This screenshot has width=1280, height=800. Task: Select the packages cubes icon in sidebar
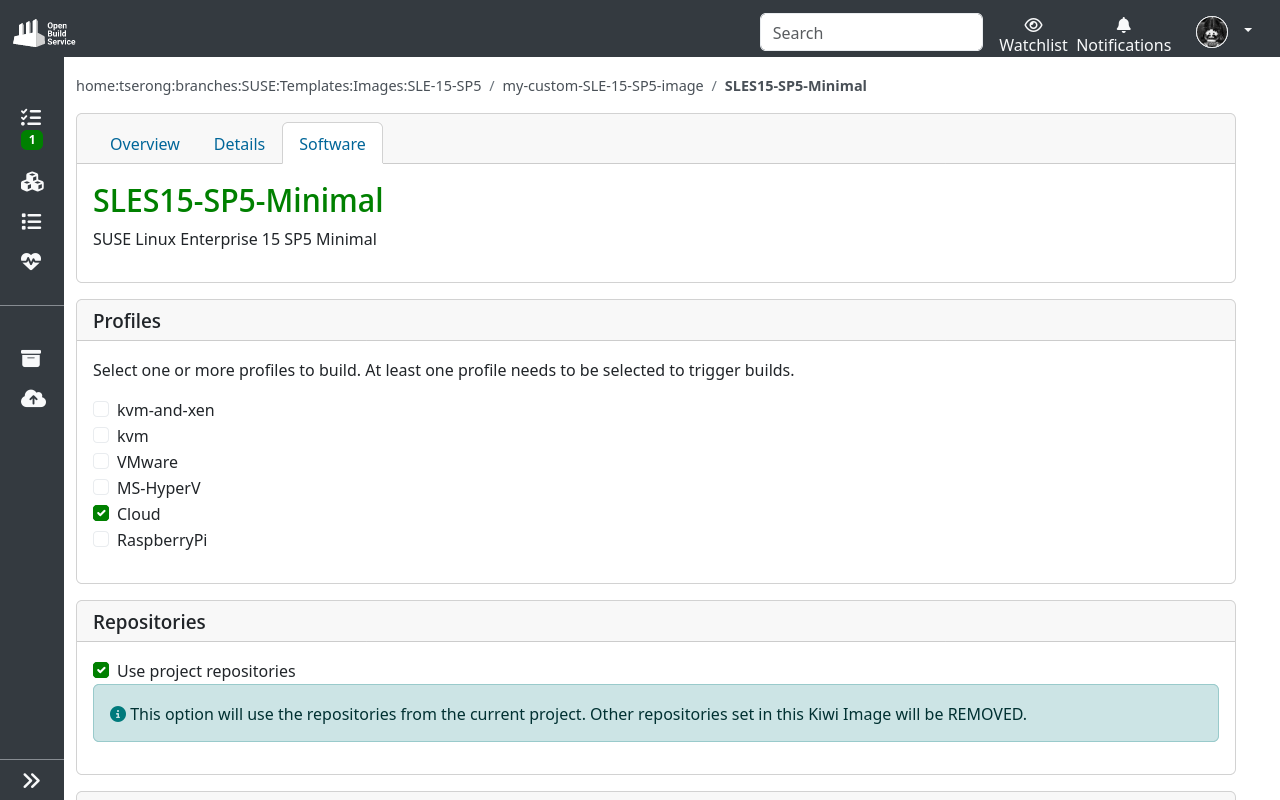pyautogui.click(x=31, y=181)
